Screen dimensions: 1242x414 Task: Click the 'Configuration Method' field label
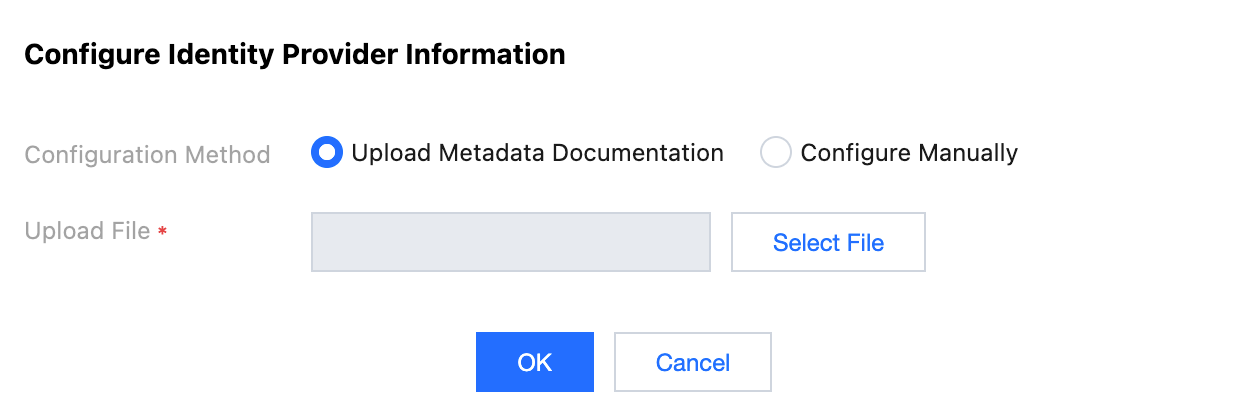[147, 155]
